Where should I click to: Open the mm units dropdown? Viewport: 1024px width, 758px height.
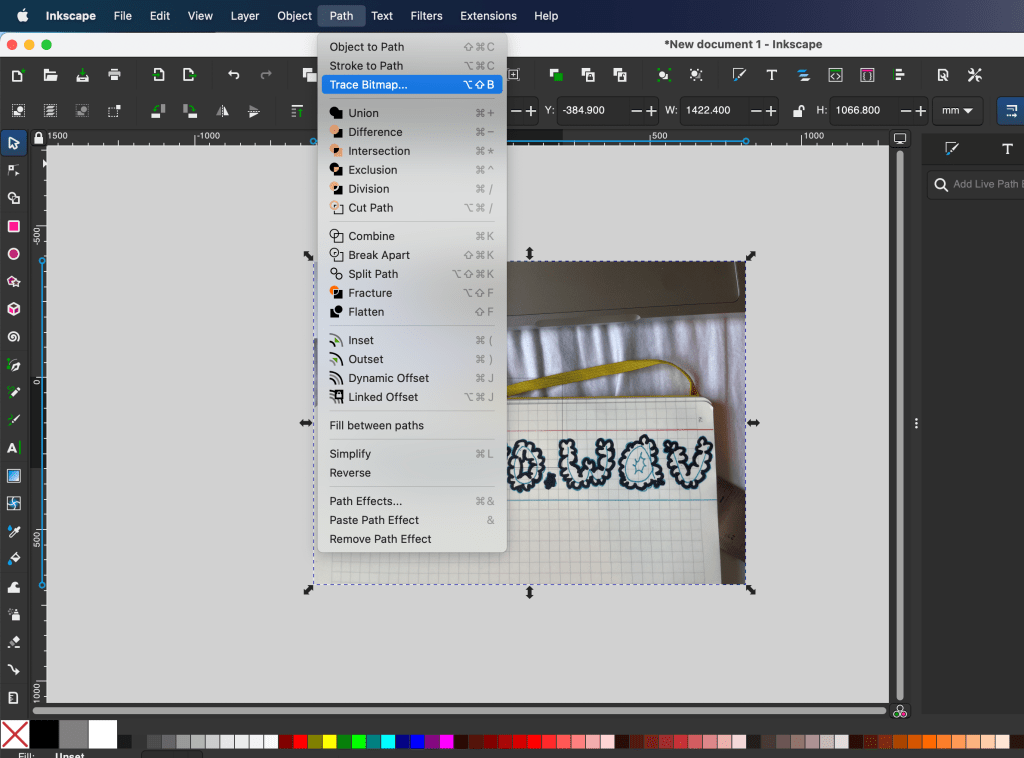coord(957,111)
